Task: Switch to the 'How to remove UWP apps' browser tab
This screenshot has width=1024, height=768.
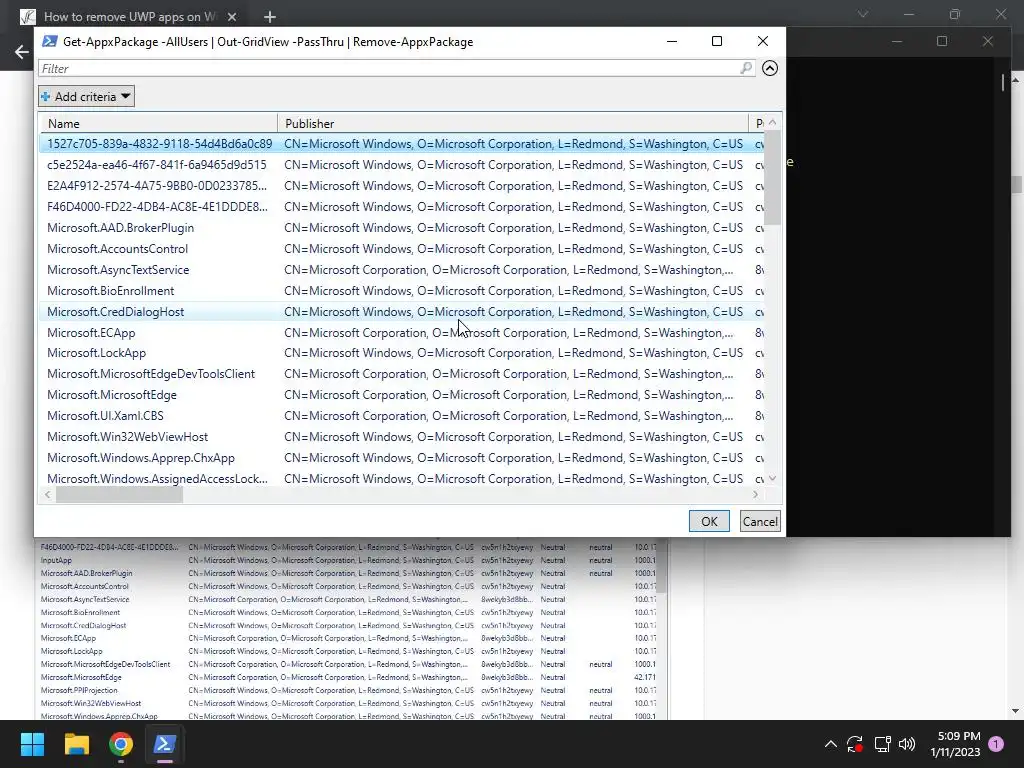Action: (129, 16)
